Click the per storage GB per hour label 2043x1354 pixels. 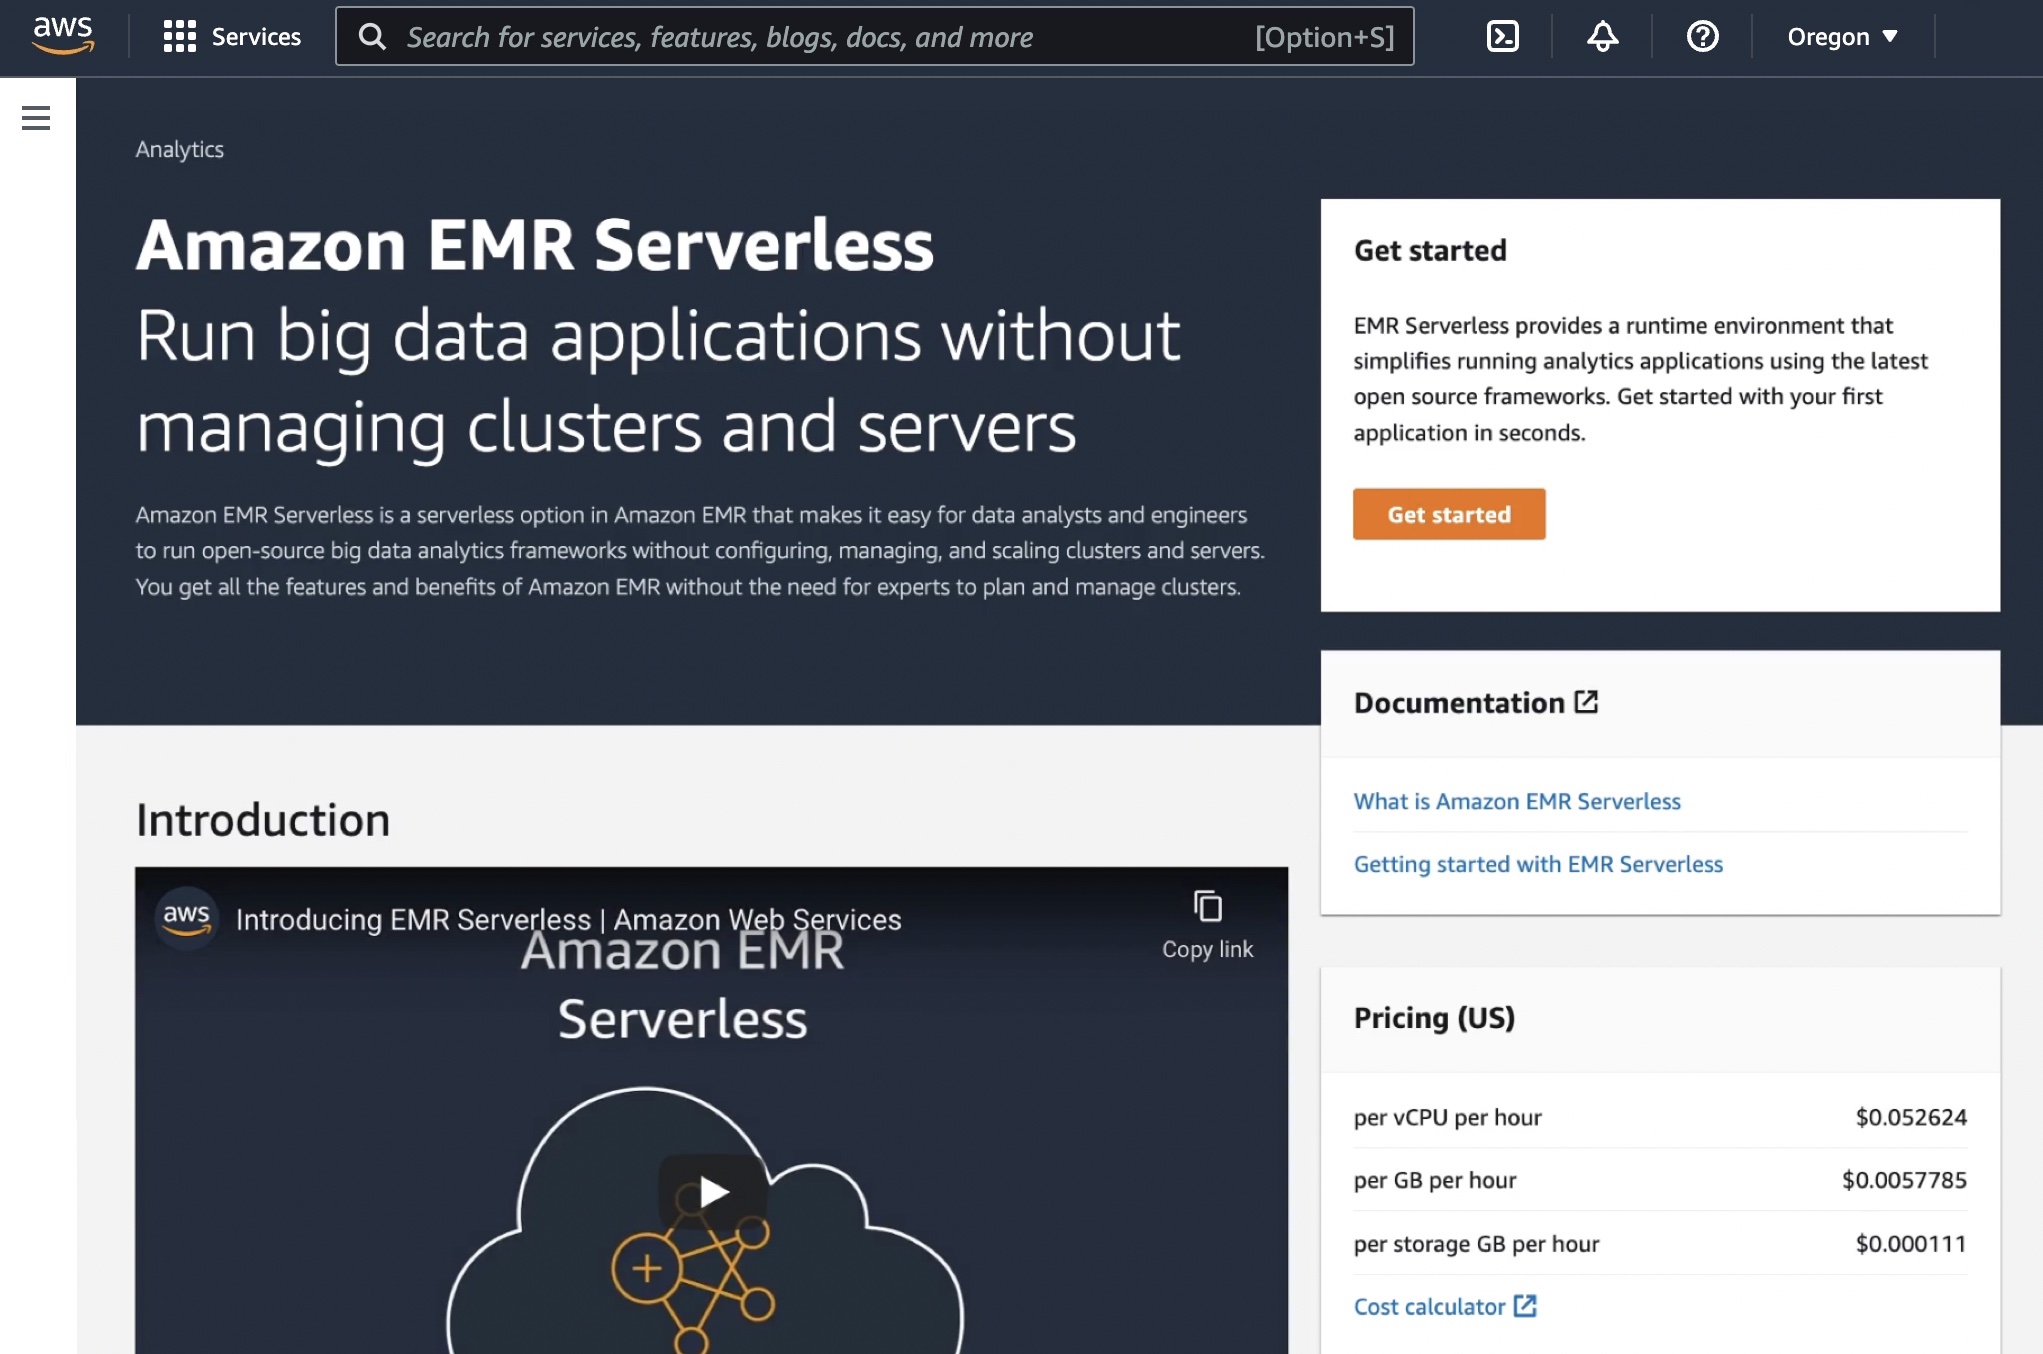pyautogui.click(x=1476, y=1243)
